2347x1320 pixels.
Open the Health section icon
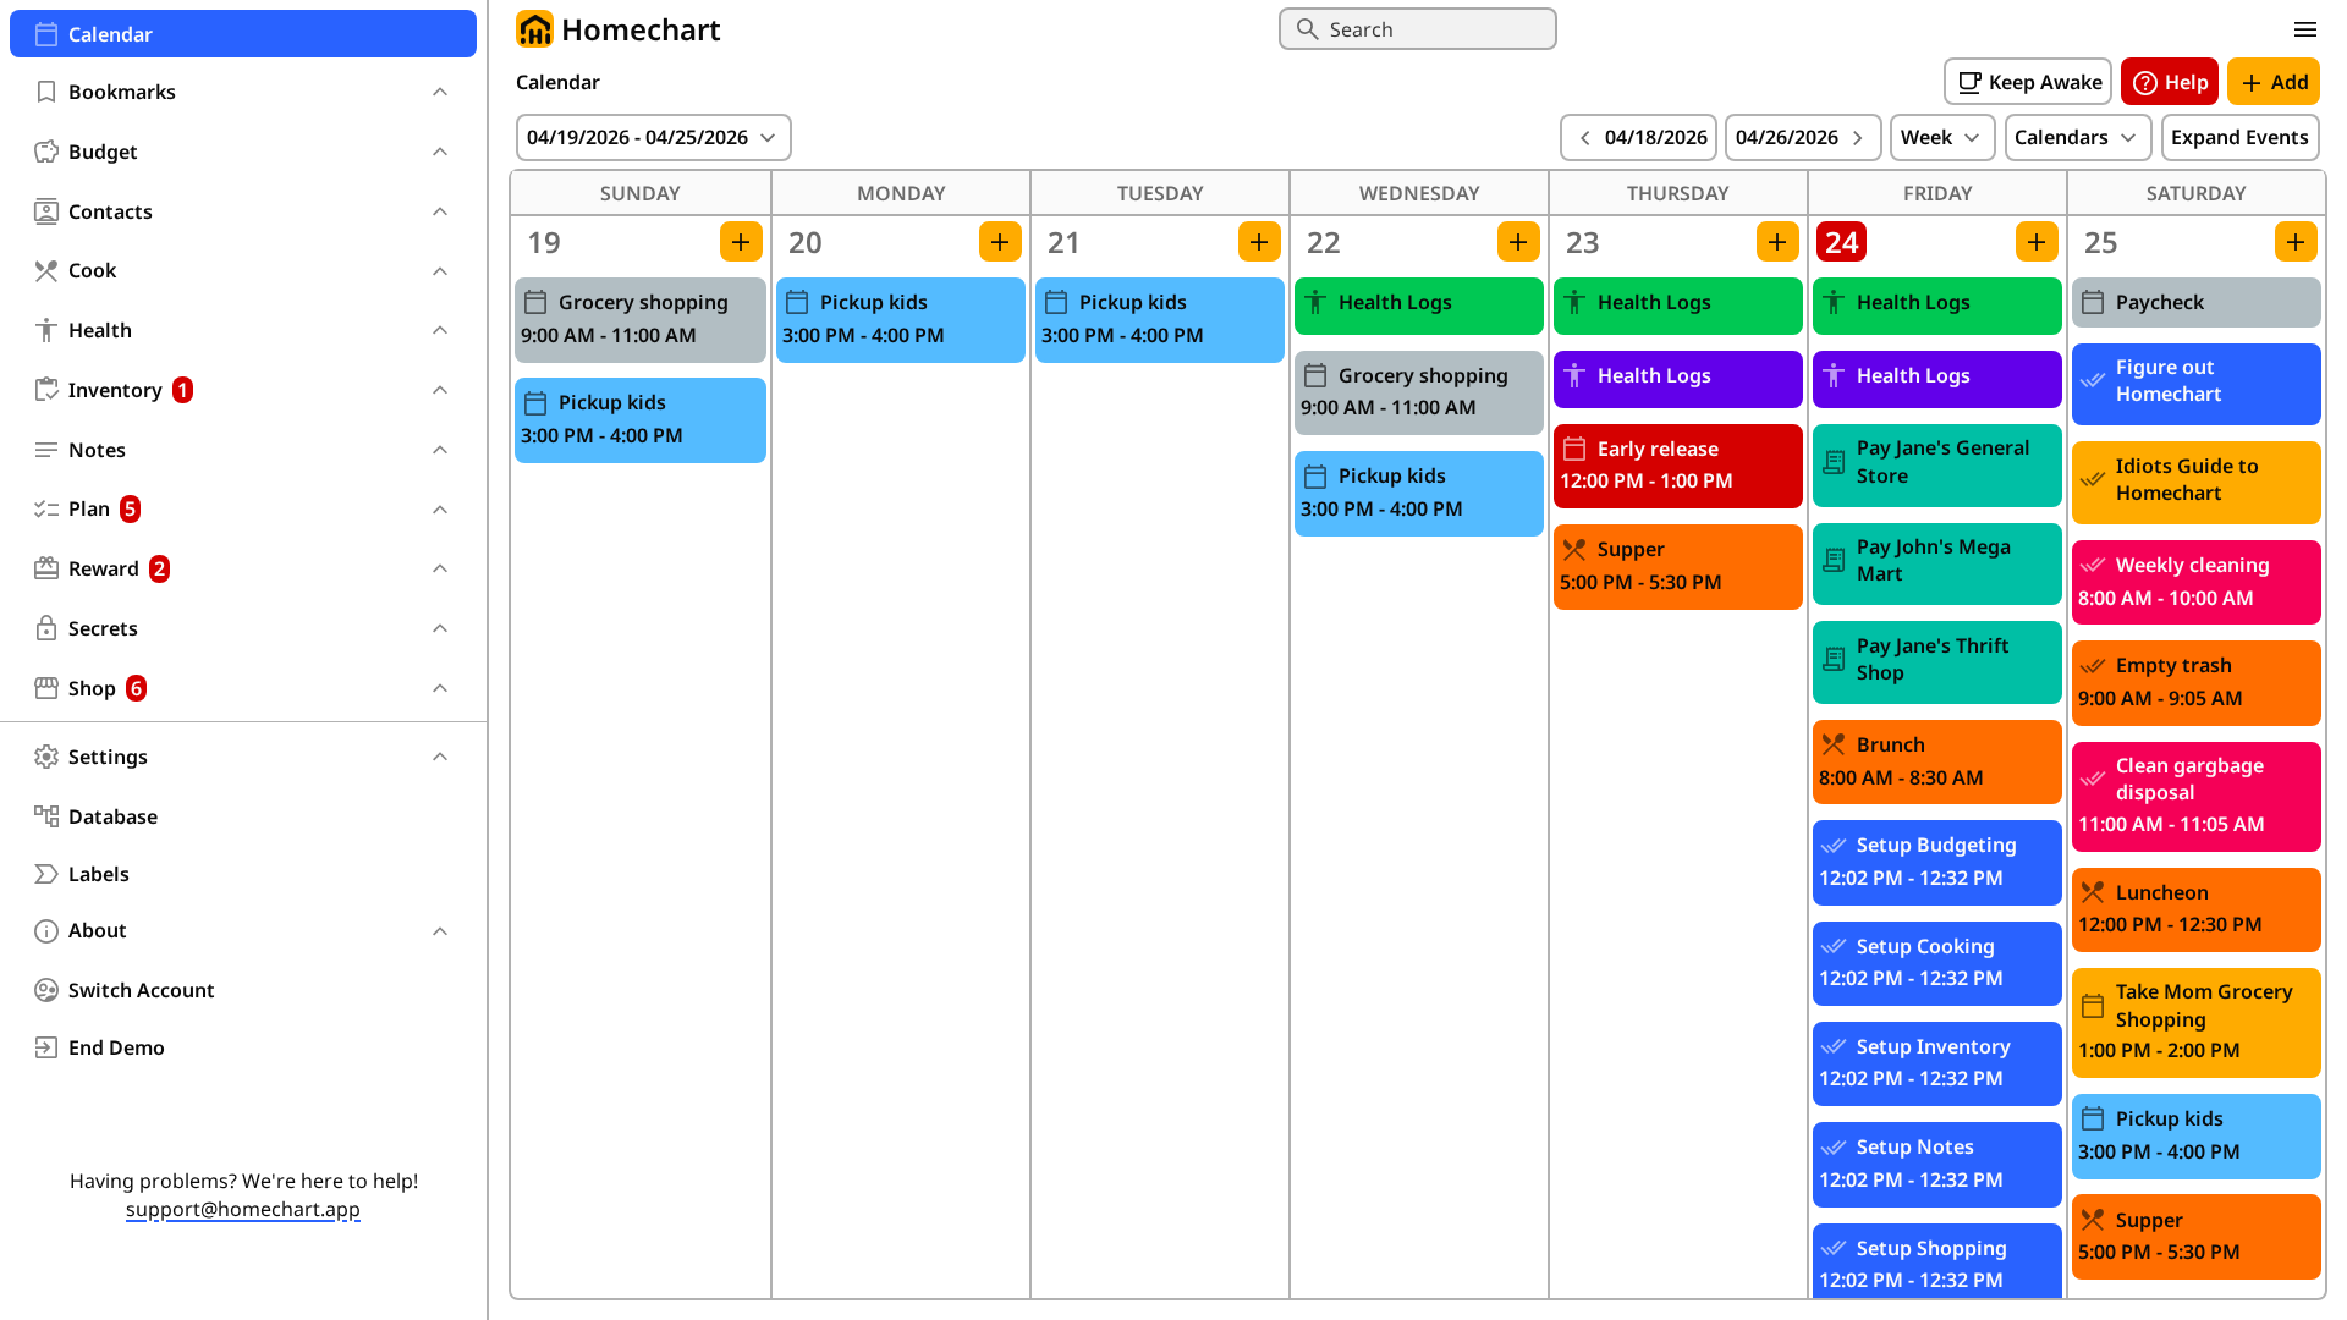(45, 330)
